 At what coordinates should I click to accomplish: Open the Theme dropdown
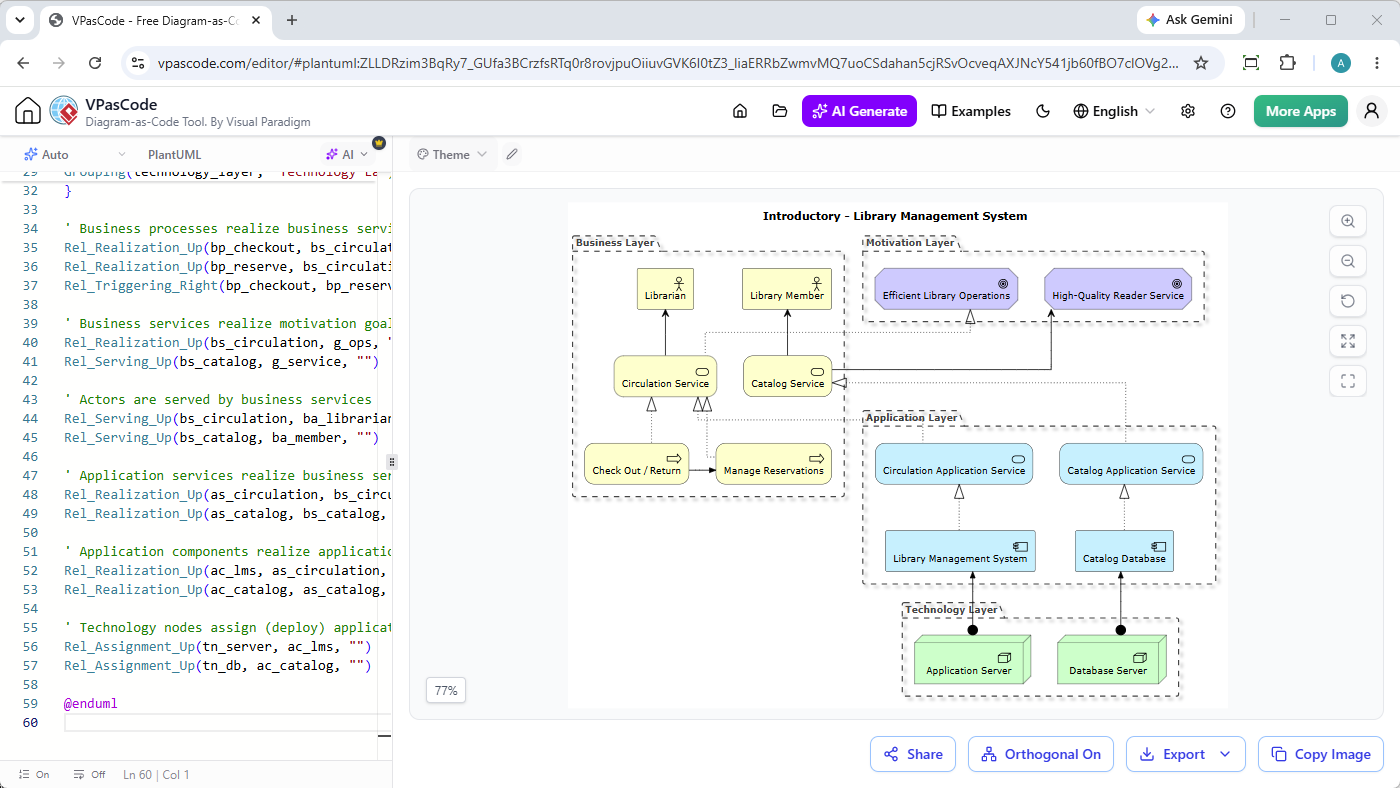pos(452,154)
